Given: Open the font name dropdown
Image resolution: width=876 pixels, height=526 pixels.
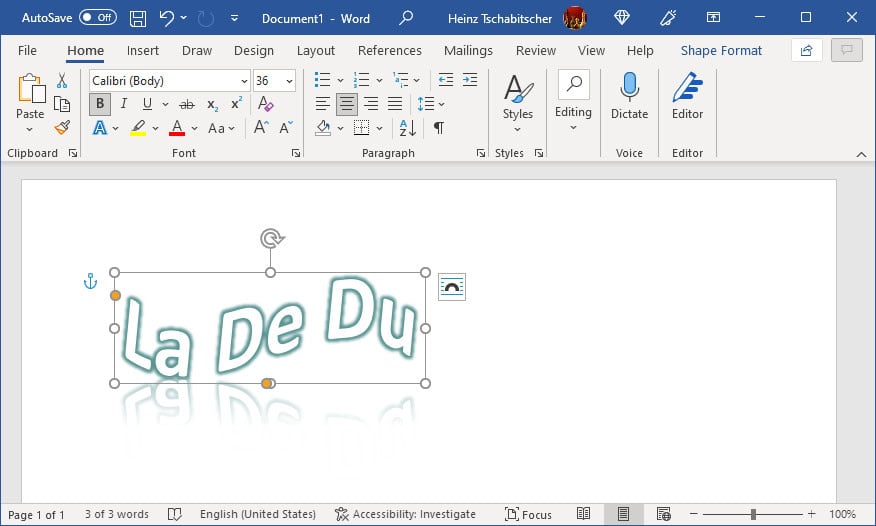Looking at the screenshot, I should [244, 81].
